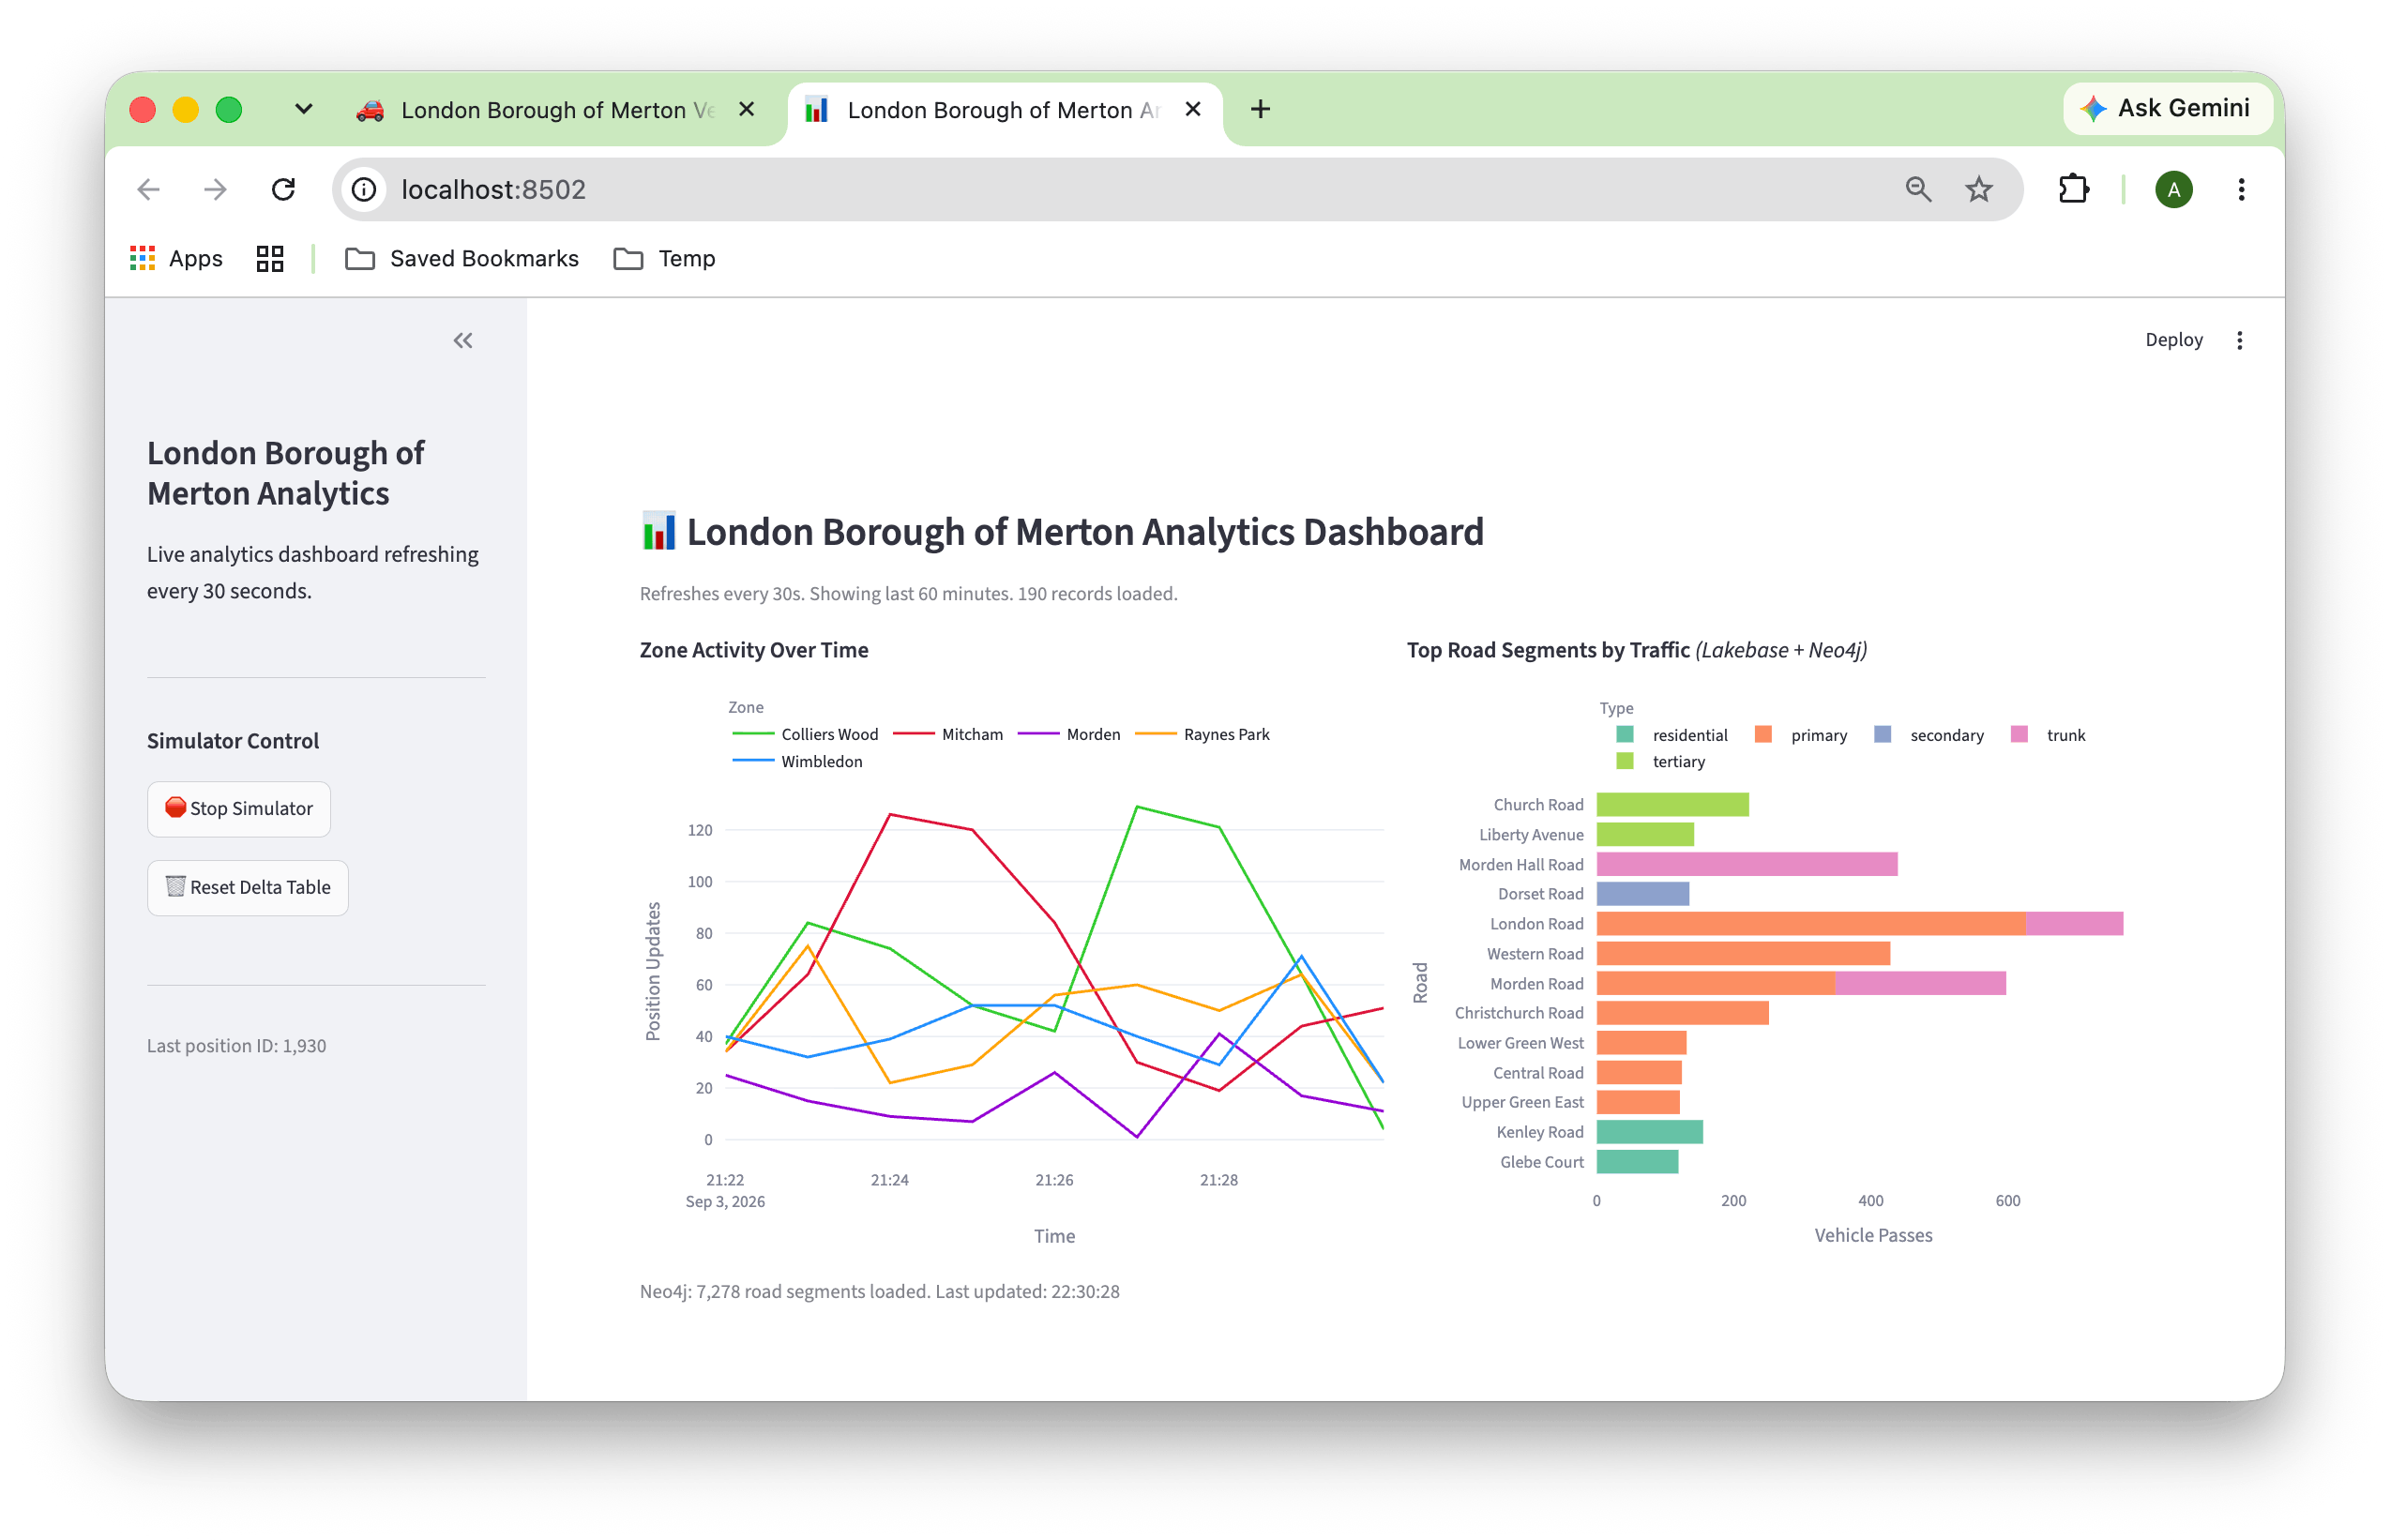This screenshot has width=2390, height=1540.
Task: View site information icon in address bar
Action: point(364,189)
